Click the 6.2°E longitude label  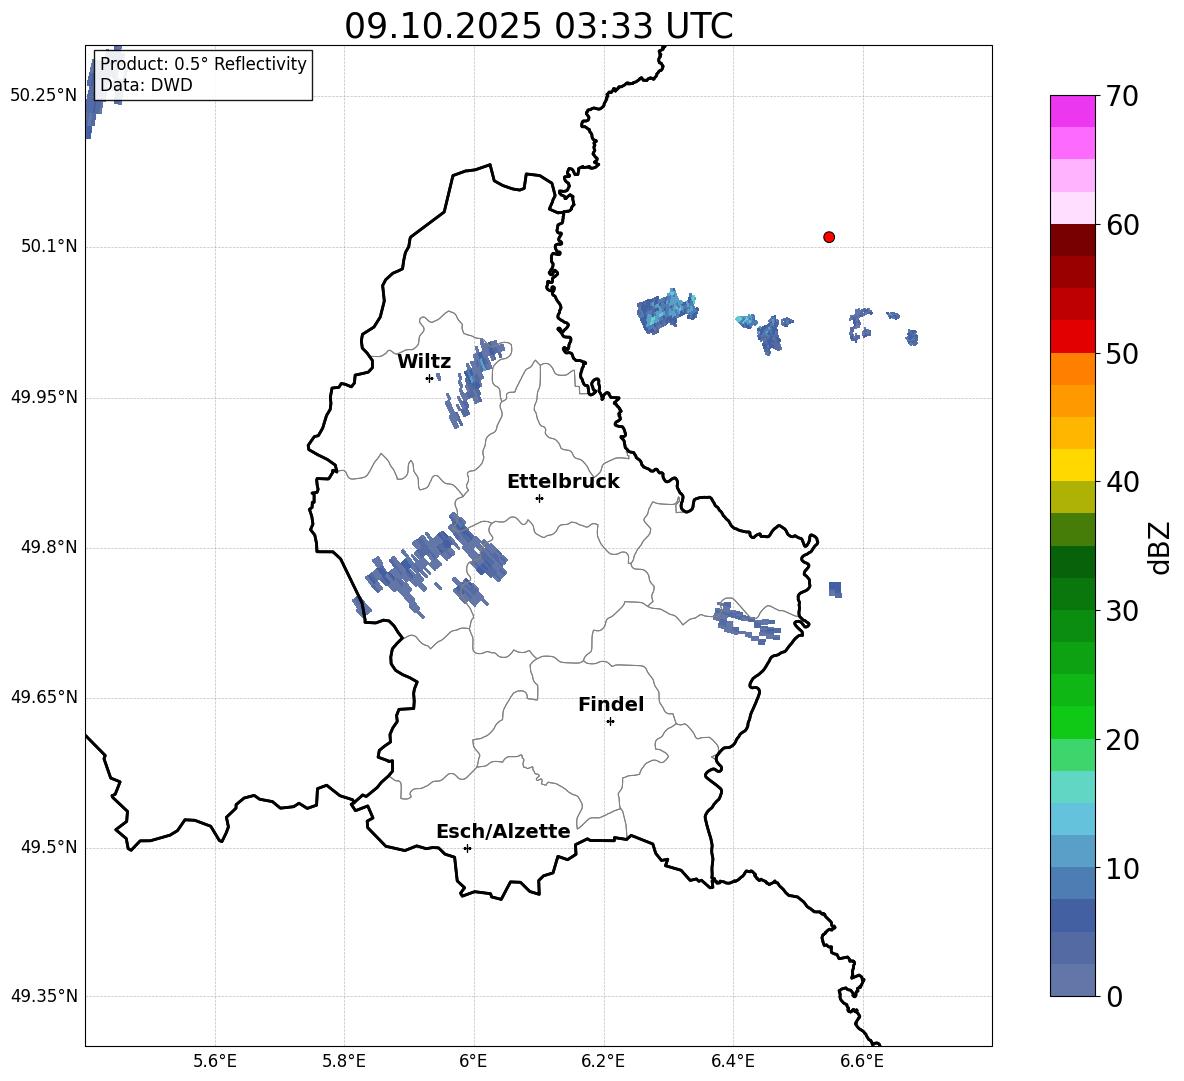point(603,1061)
